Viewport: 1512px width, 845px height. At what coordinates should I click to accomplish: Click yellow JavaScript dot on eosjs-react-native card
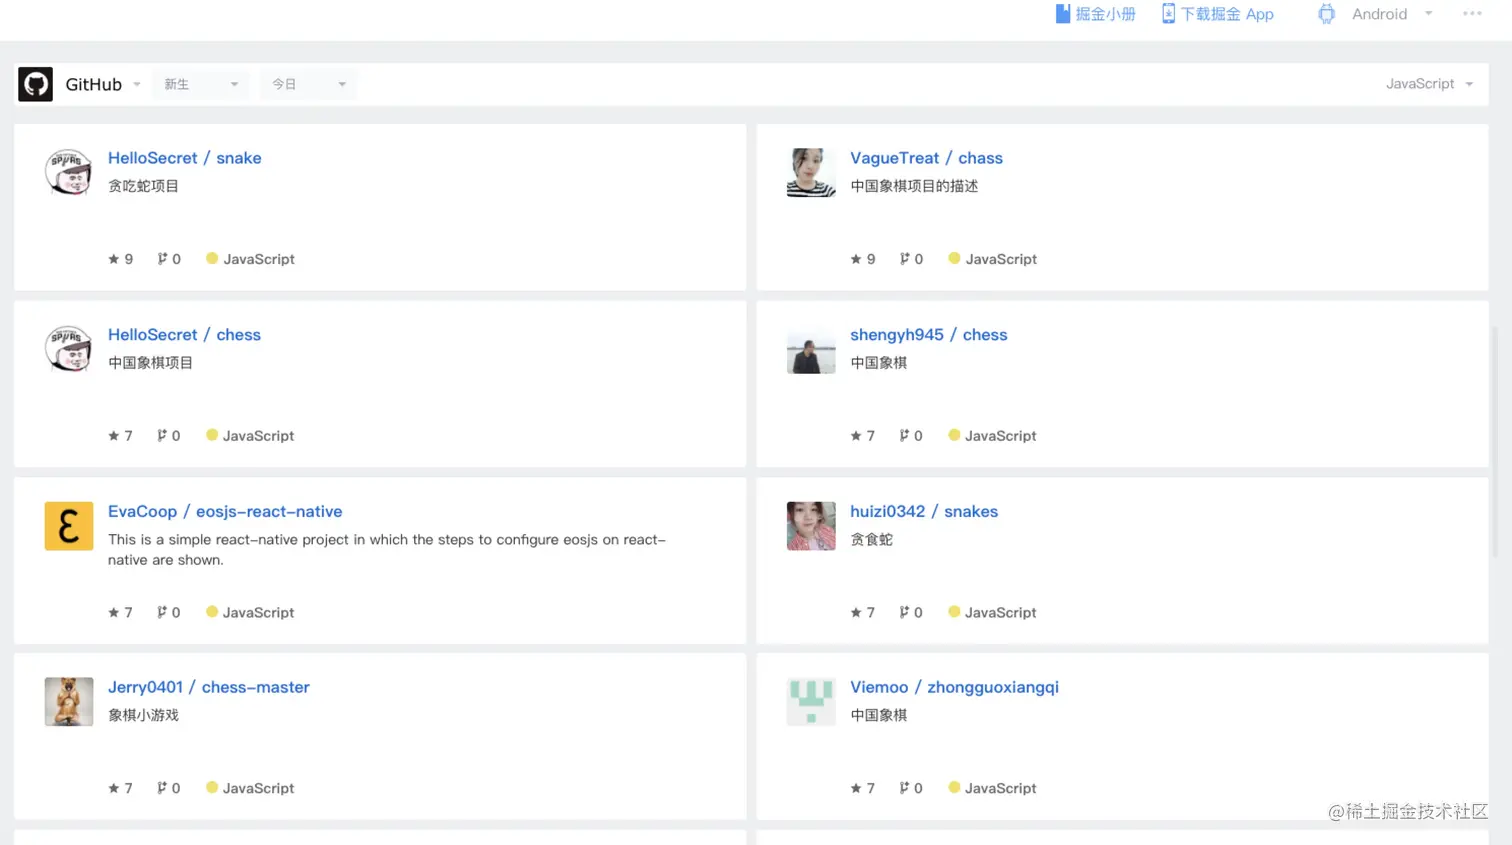(x=212, y=611)
